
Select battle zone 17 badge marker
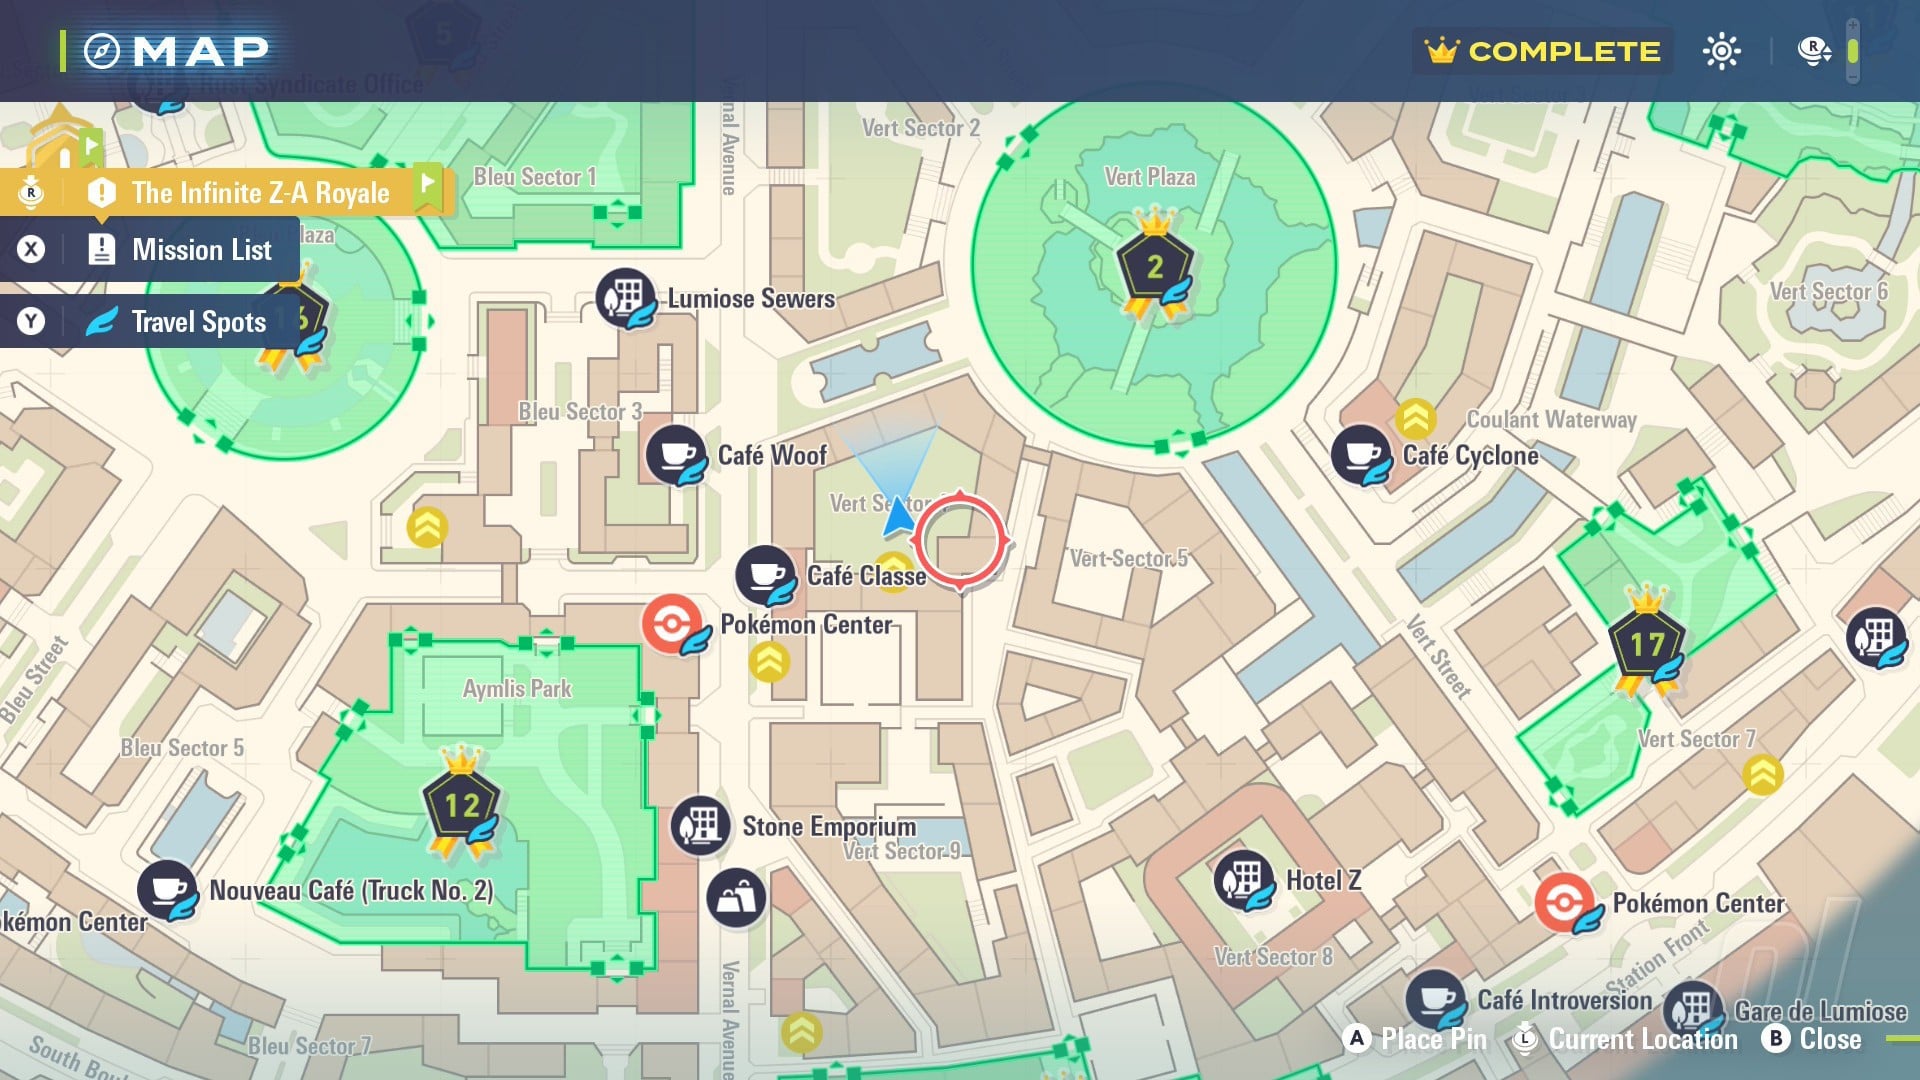pyautogui.click(x=1646, y=643)
